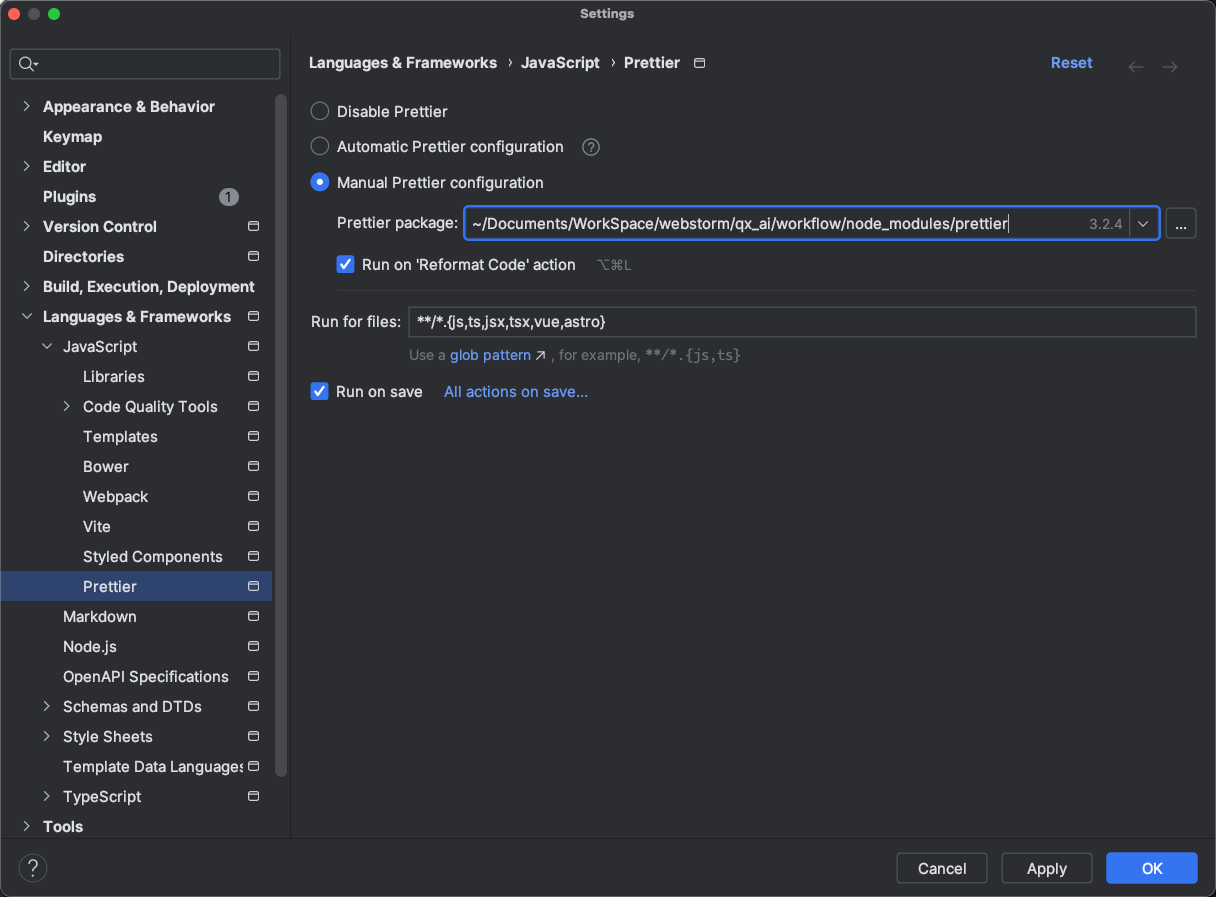Click the Plugins update count badge
1216x897 pixels.
click(x=229, y=197)
